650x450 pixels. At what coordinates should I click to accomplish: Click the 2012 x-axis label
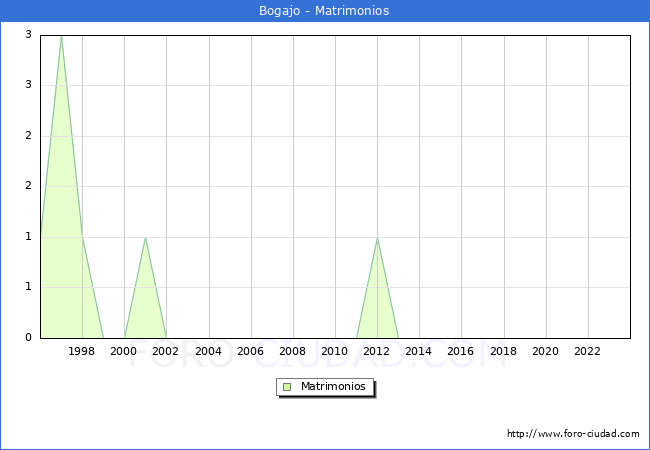tap(376, 351)
